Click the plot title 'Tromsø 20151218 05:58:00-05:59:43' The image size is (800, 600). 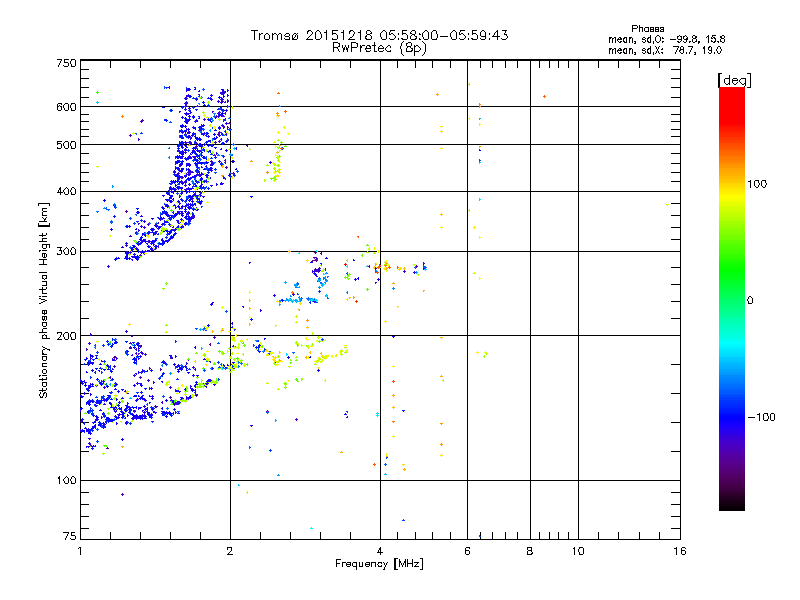coord(379,35)
